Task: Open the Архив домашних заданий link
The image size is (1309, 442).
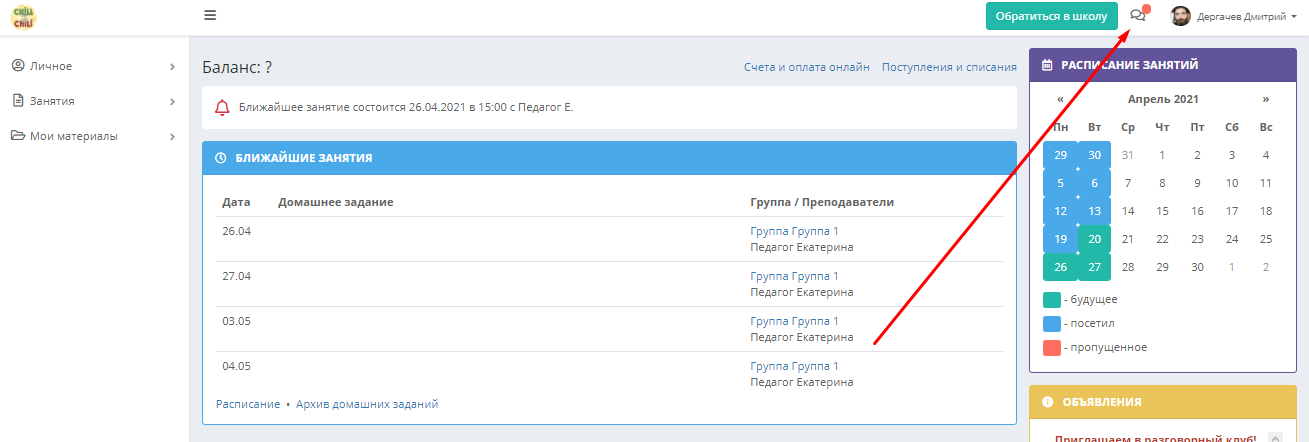Action: (x=367, y=404)
